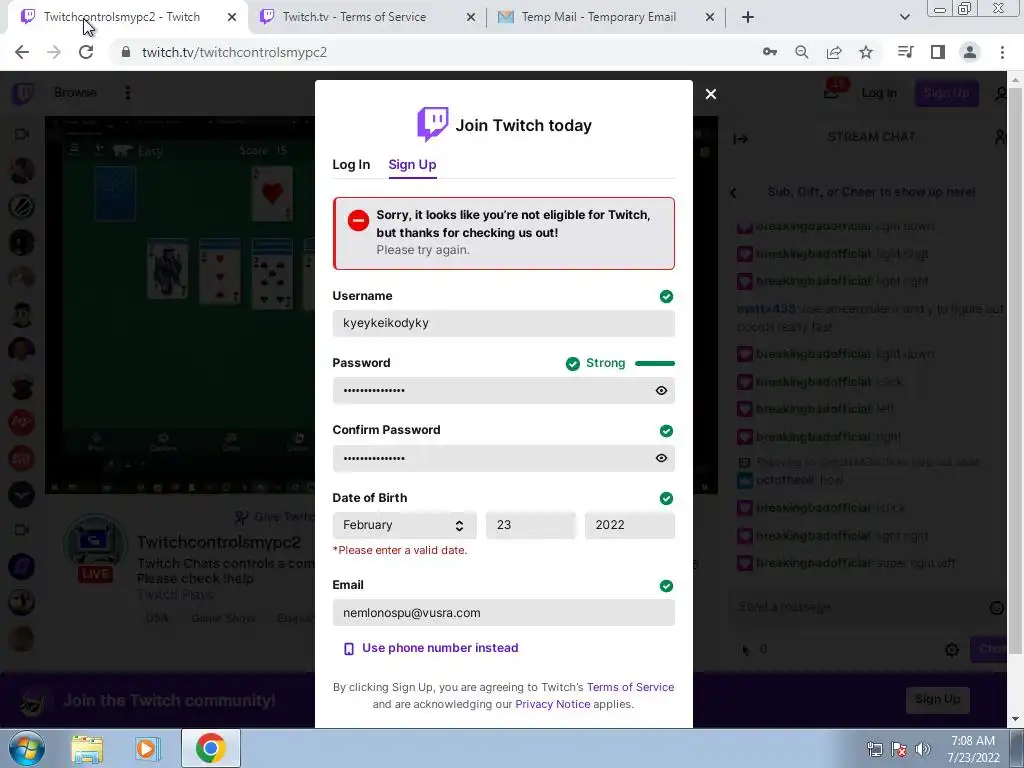Image resolution: width=1024 pixels, height=768 pixels.
Task: Show the Password field characters
Action: pos(661,391)
